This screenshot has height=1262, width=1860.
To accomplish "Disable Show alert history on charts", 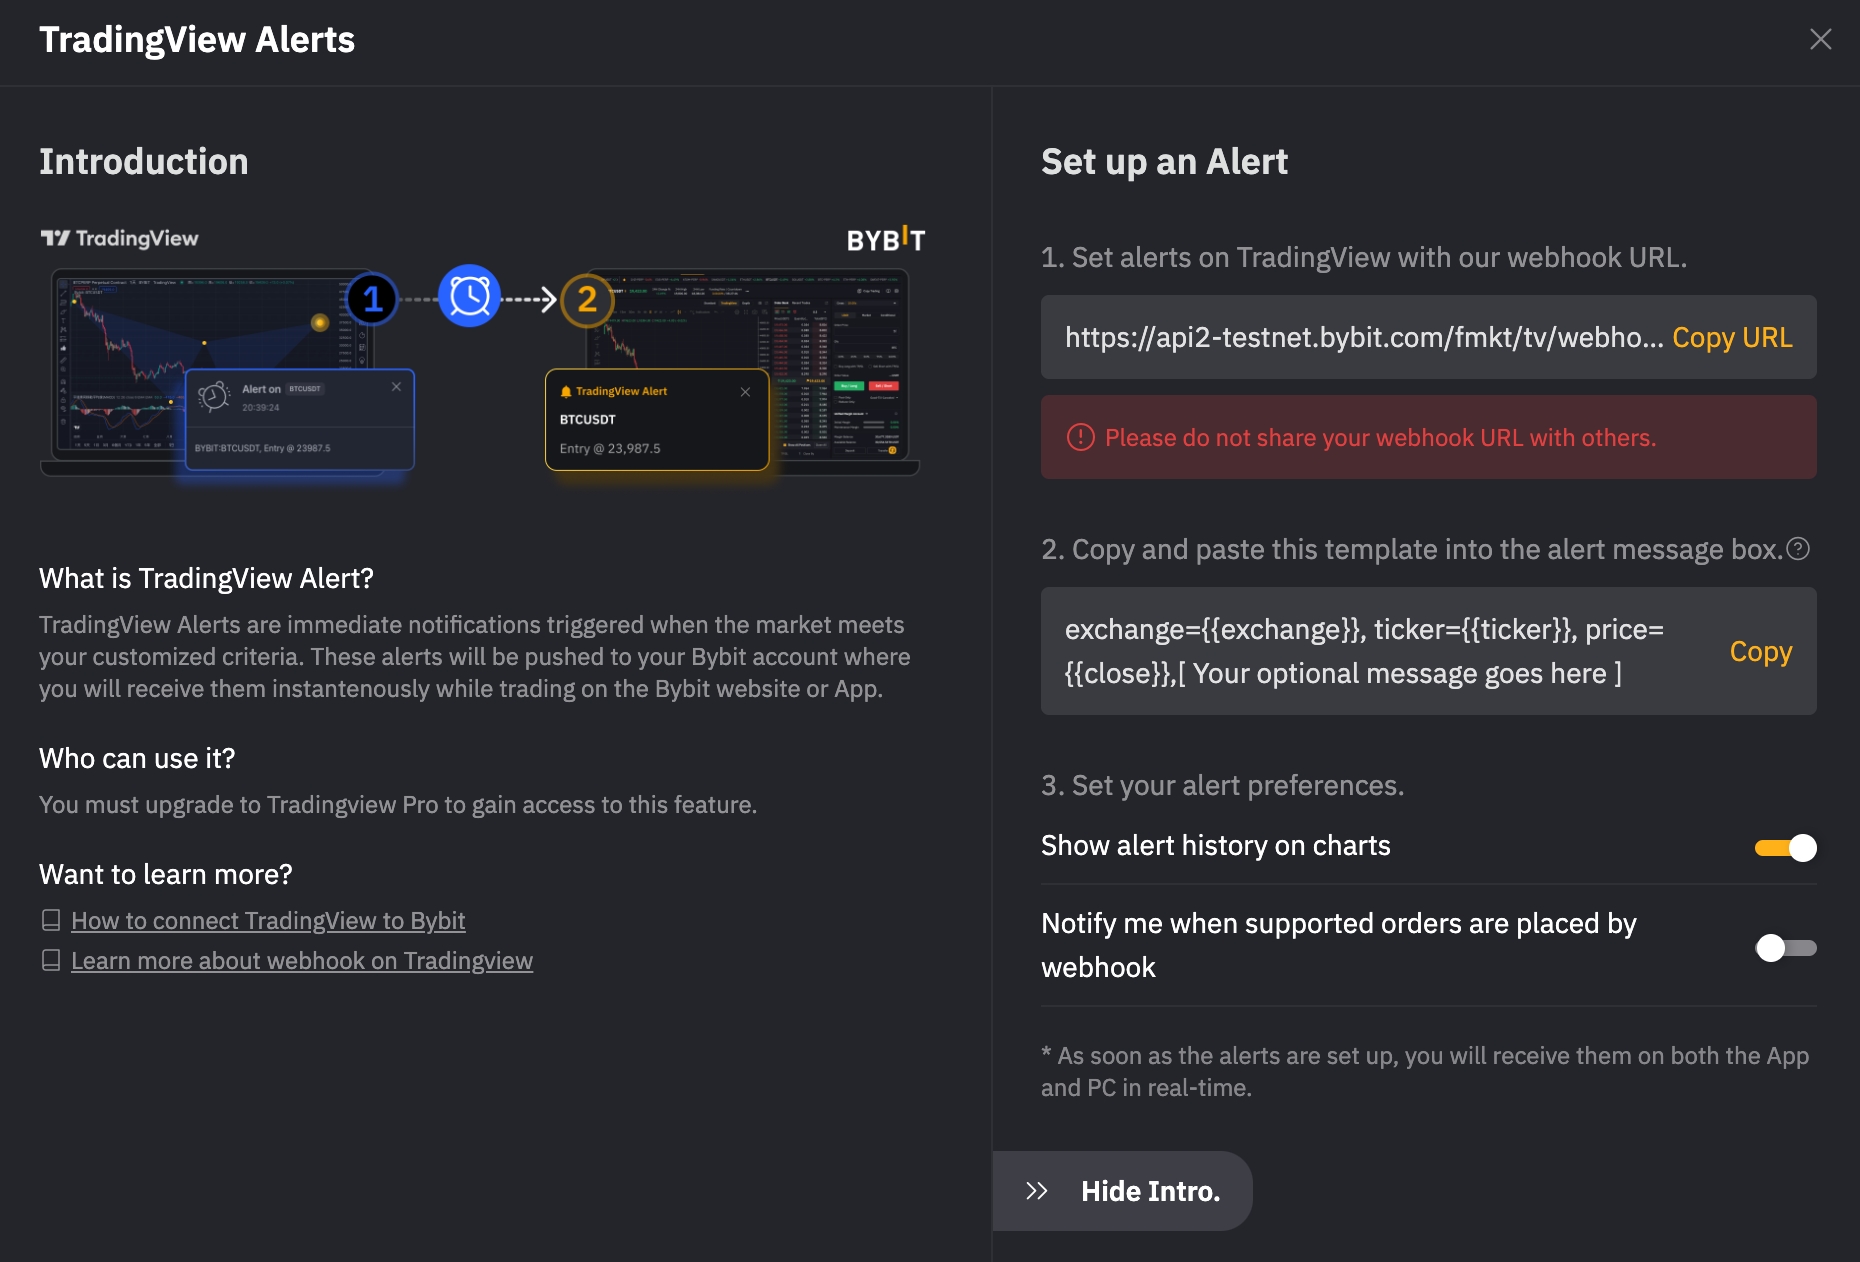I will click(1786, 848).
